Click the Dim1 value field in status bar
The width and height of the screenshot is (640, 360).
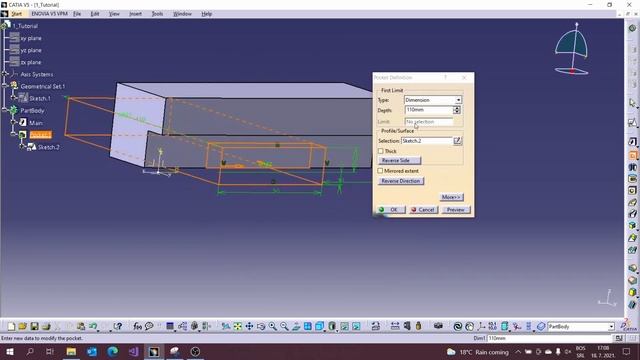click(x=550, y=338)
